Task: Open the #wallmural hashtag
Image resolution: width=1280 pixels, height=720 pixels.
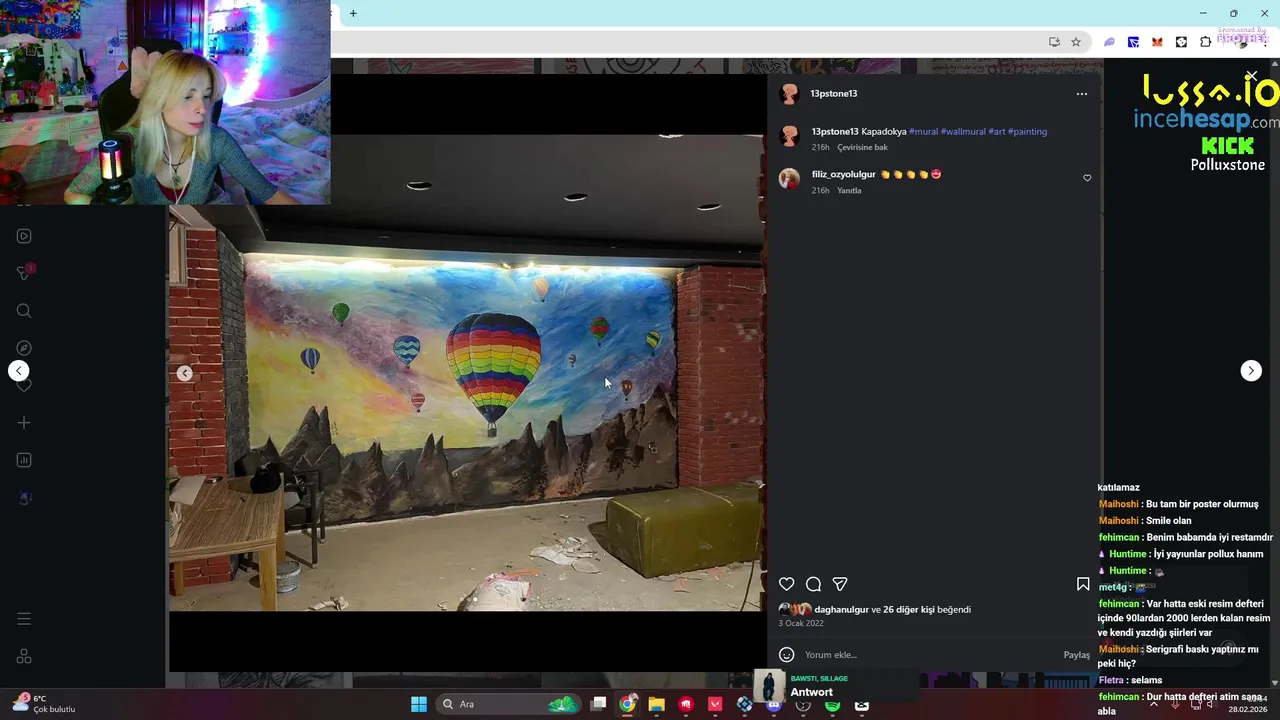Action: point(963,132)
